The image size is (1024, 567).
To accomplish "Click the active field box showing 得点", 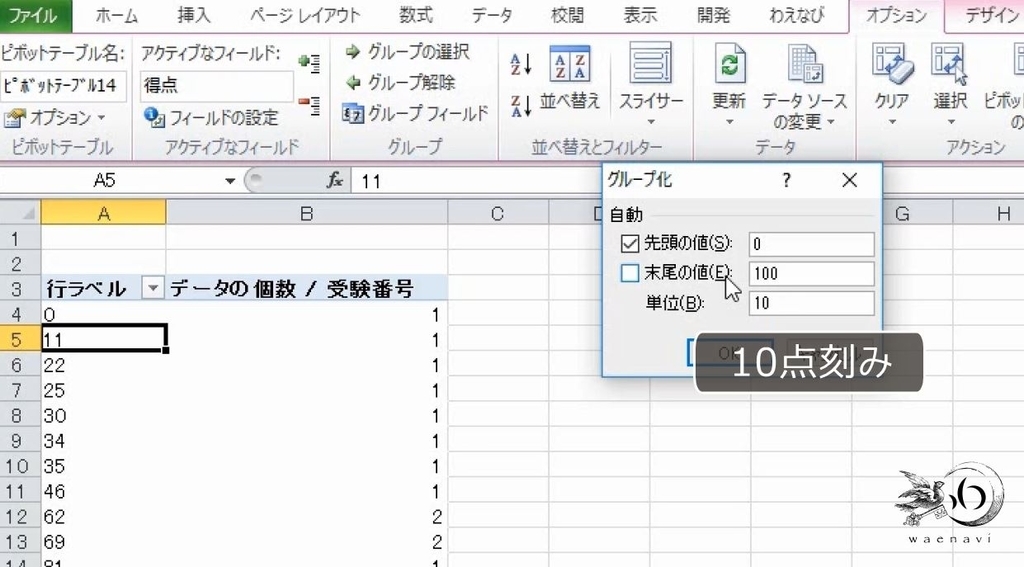I will point(217,86).
